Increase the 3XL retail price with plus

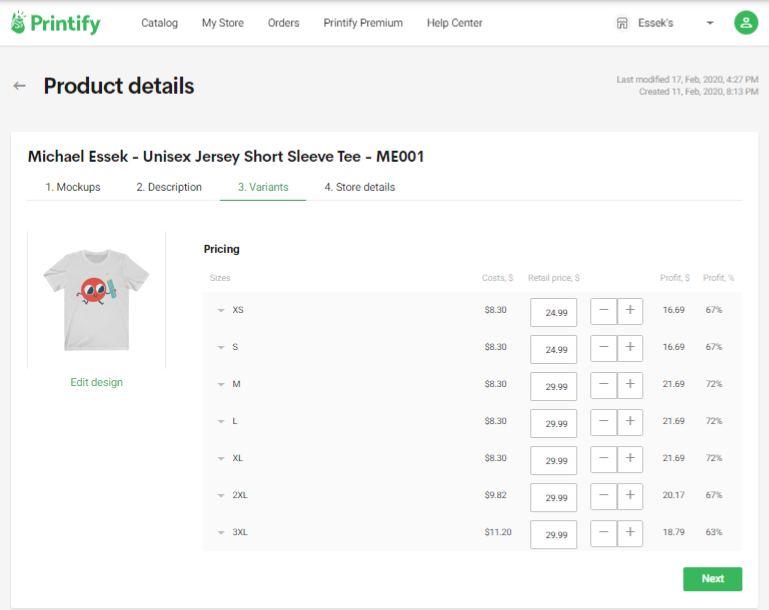click(x=630, y=533)
